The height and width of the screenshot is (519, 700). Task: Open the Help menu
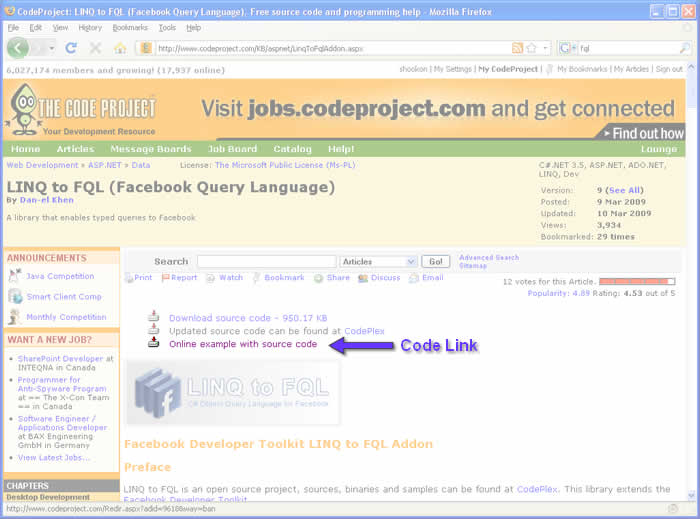pyautogui.click(x=193, y=28)
